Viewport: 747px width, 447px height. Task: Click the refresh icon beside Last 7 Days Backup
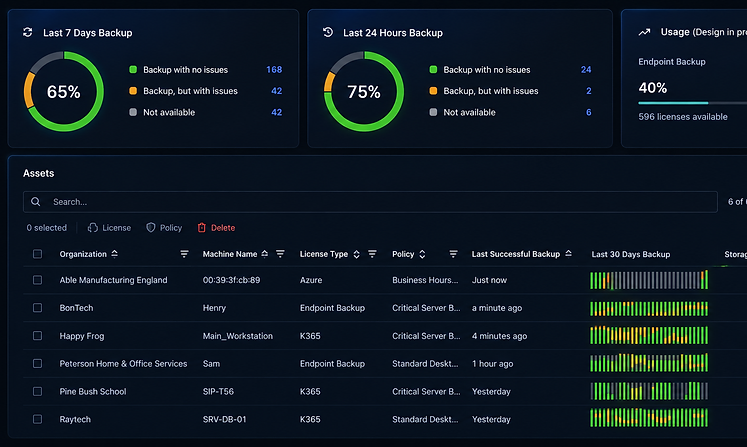(x=28, y=32)
